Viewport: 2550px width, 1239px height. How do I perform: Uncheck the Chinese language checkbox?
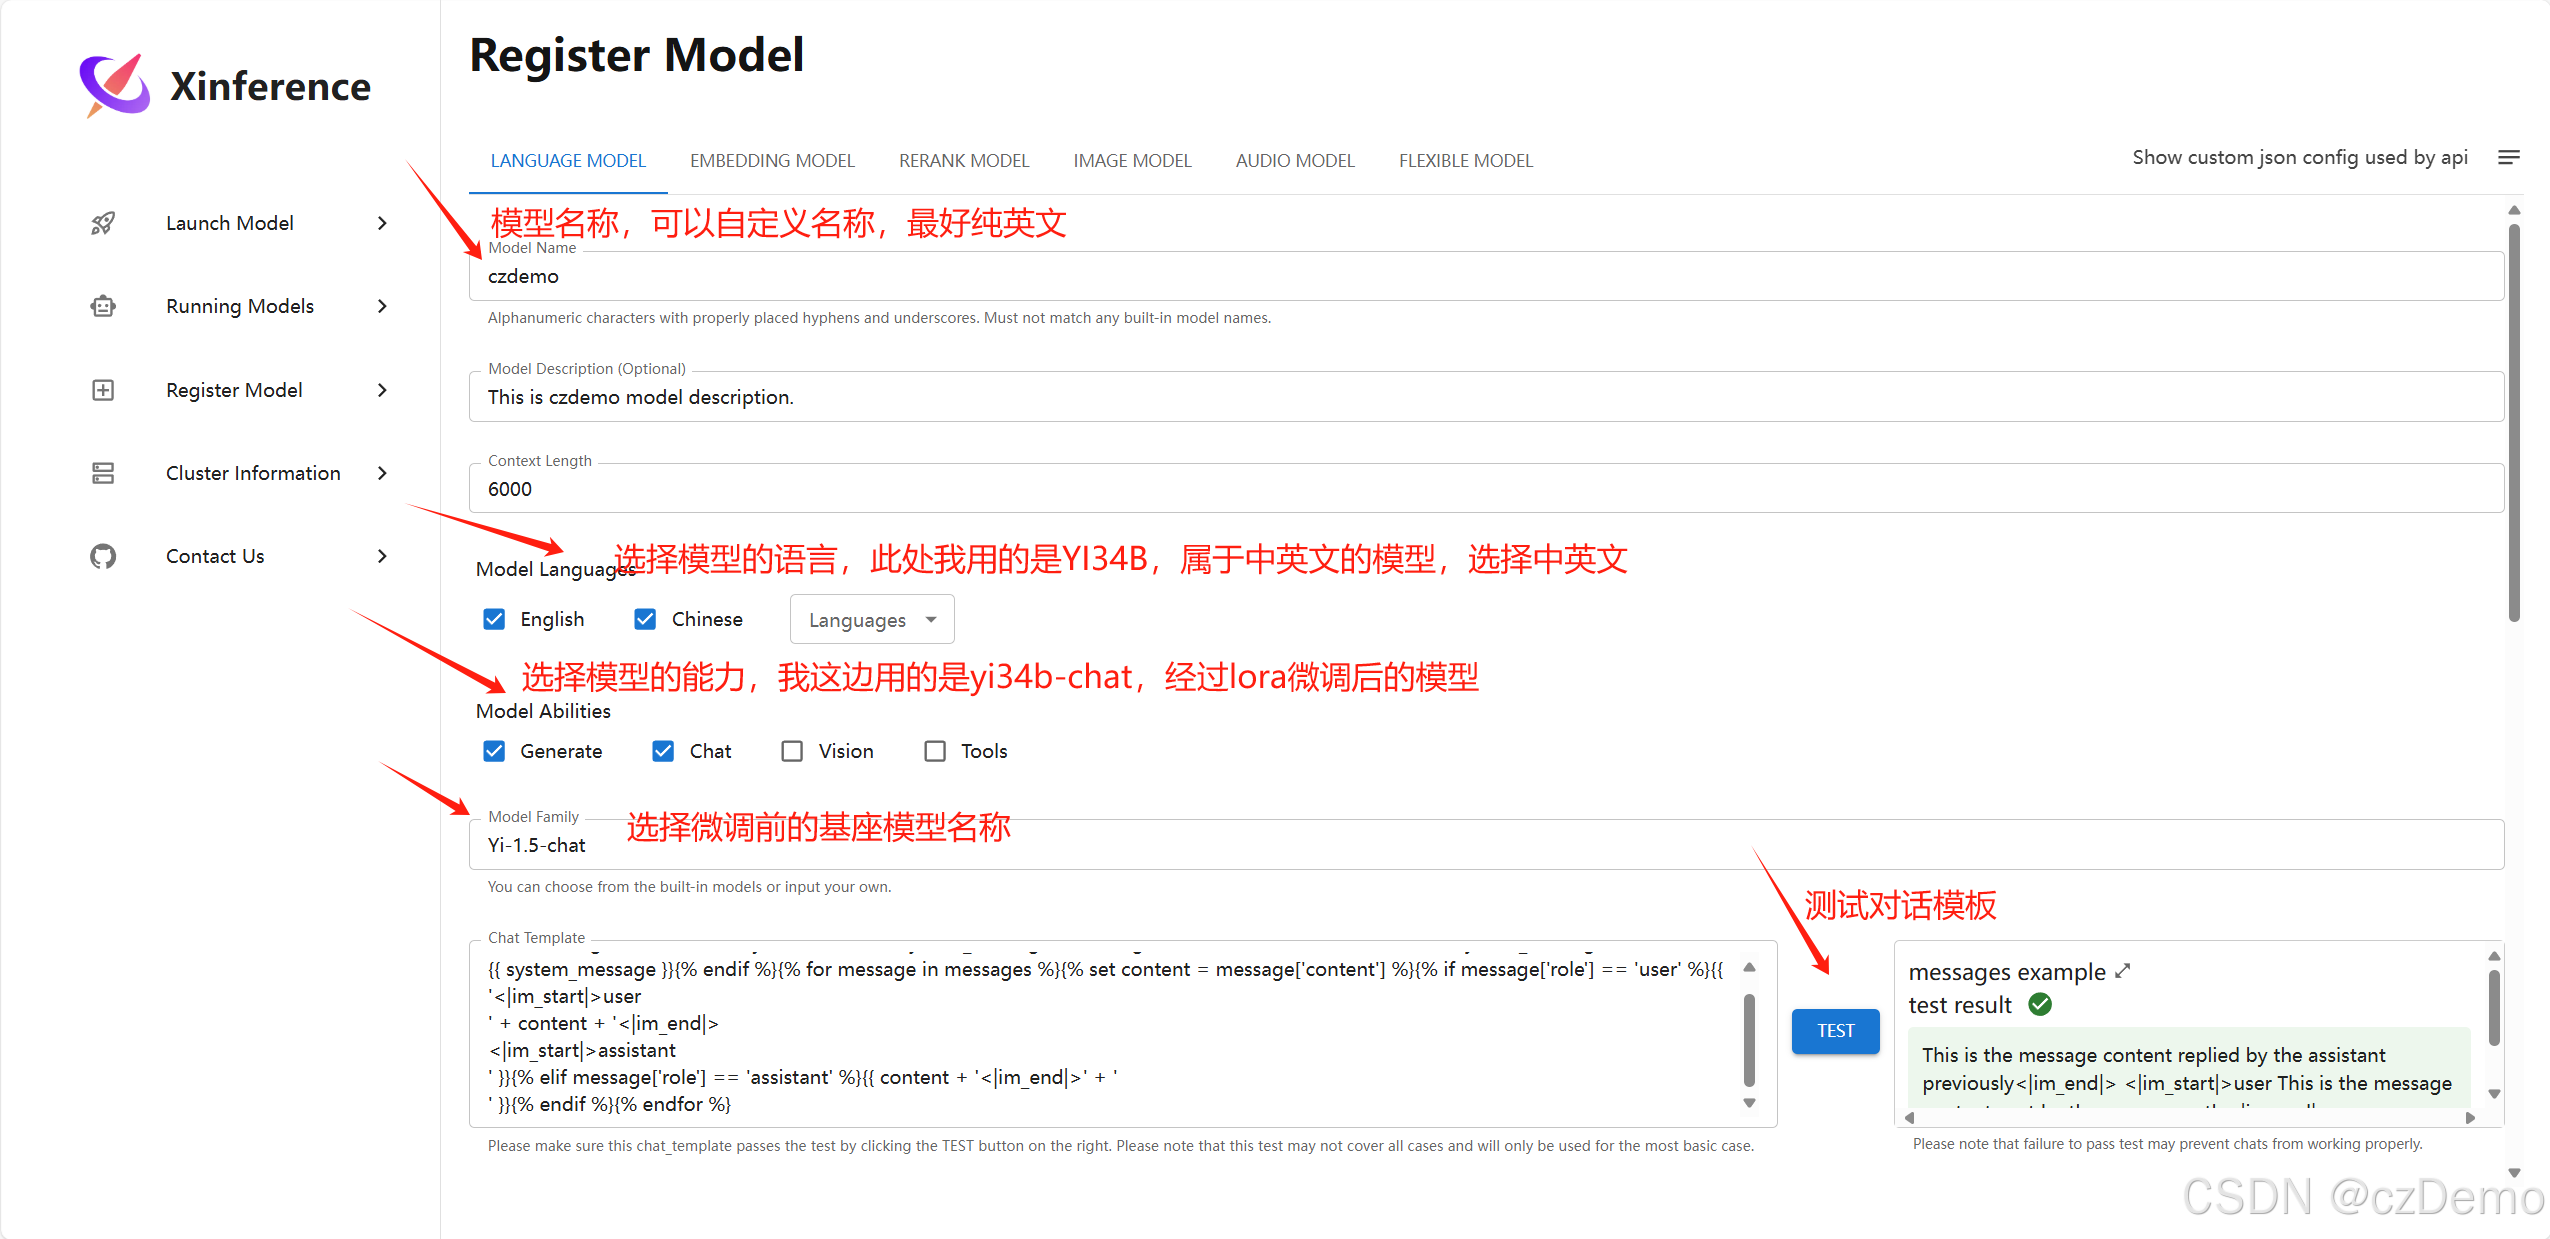(x=645, y=619)
